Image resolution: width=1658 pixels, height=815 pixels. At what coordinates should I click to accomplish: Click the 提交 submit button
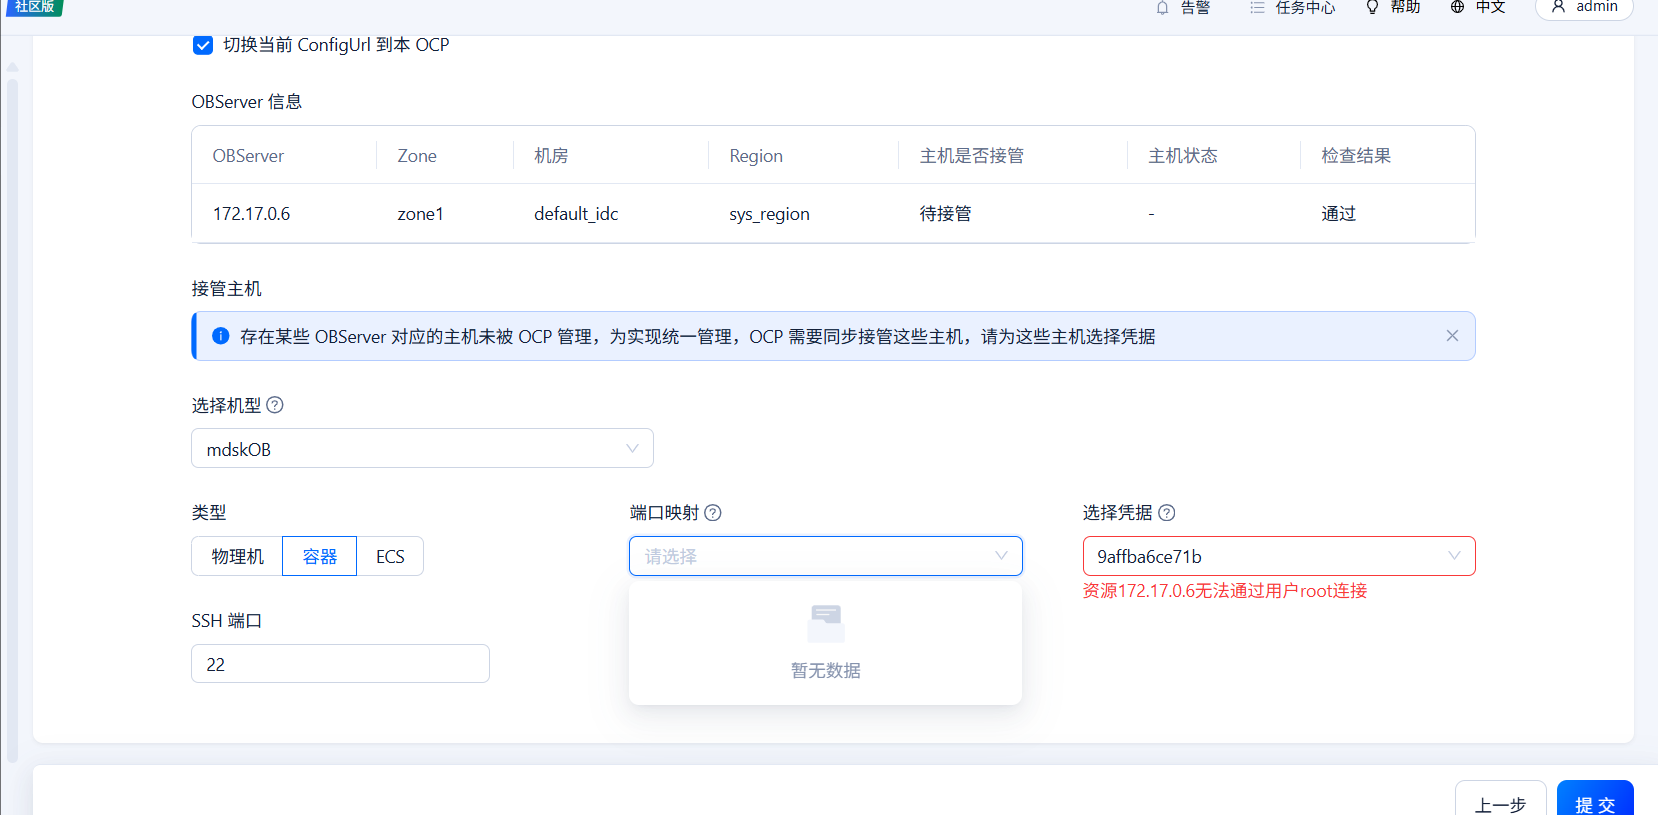pos(1596,799)
